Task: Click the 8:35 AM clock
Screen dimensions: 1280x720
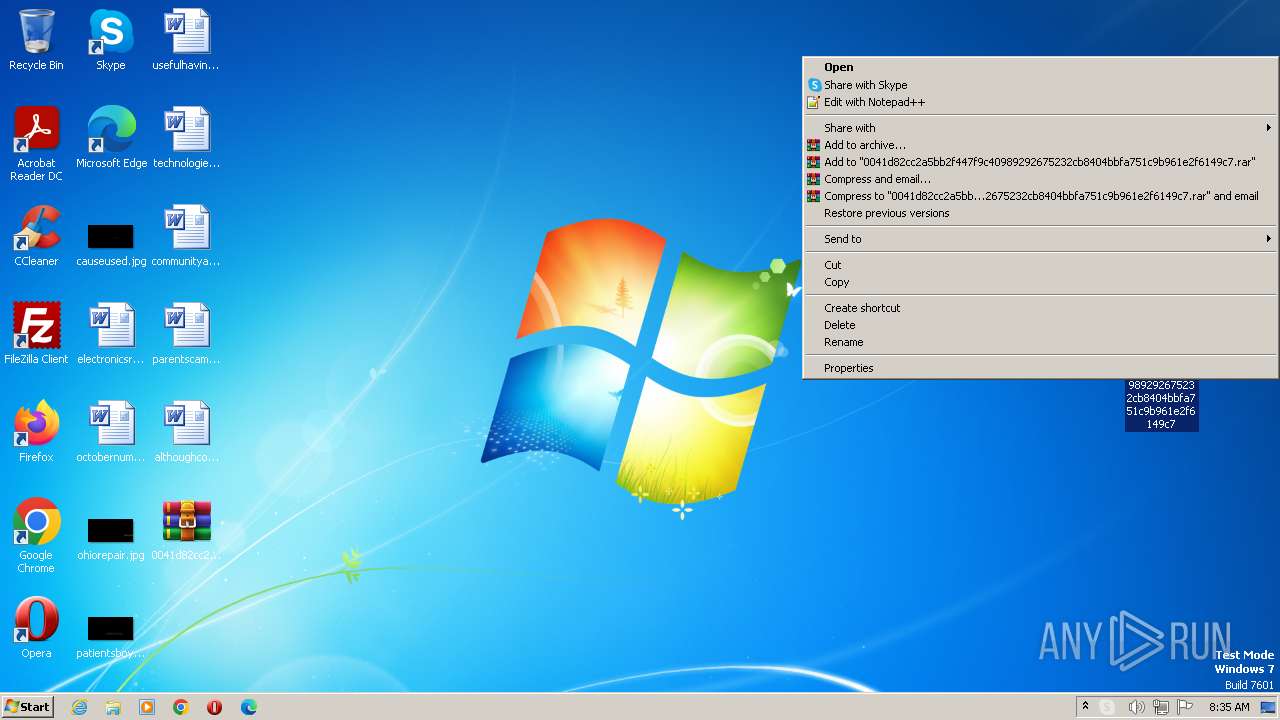Action: tap(1229, 707)
